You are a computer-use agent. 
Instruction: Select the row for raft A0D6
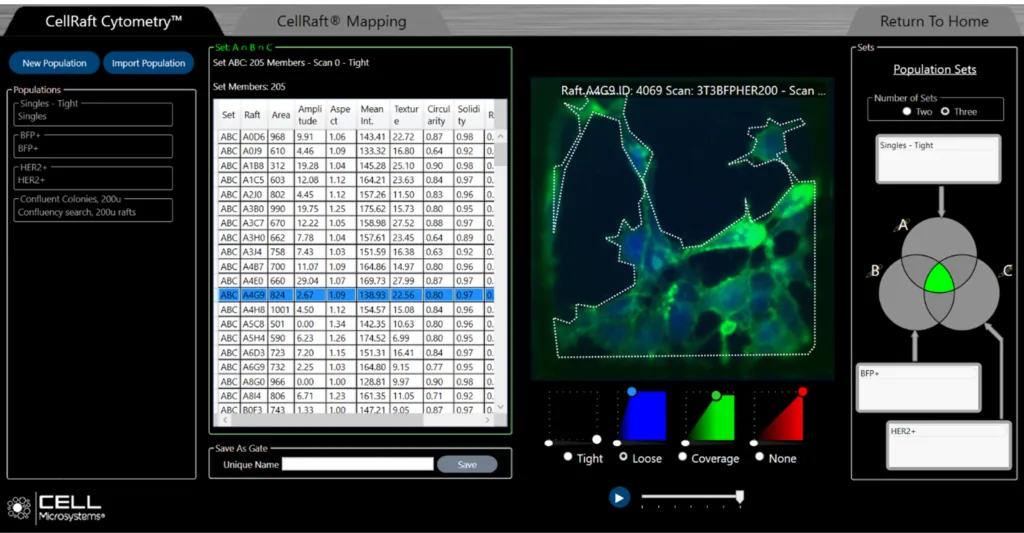(x=355, y=137)
